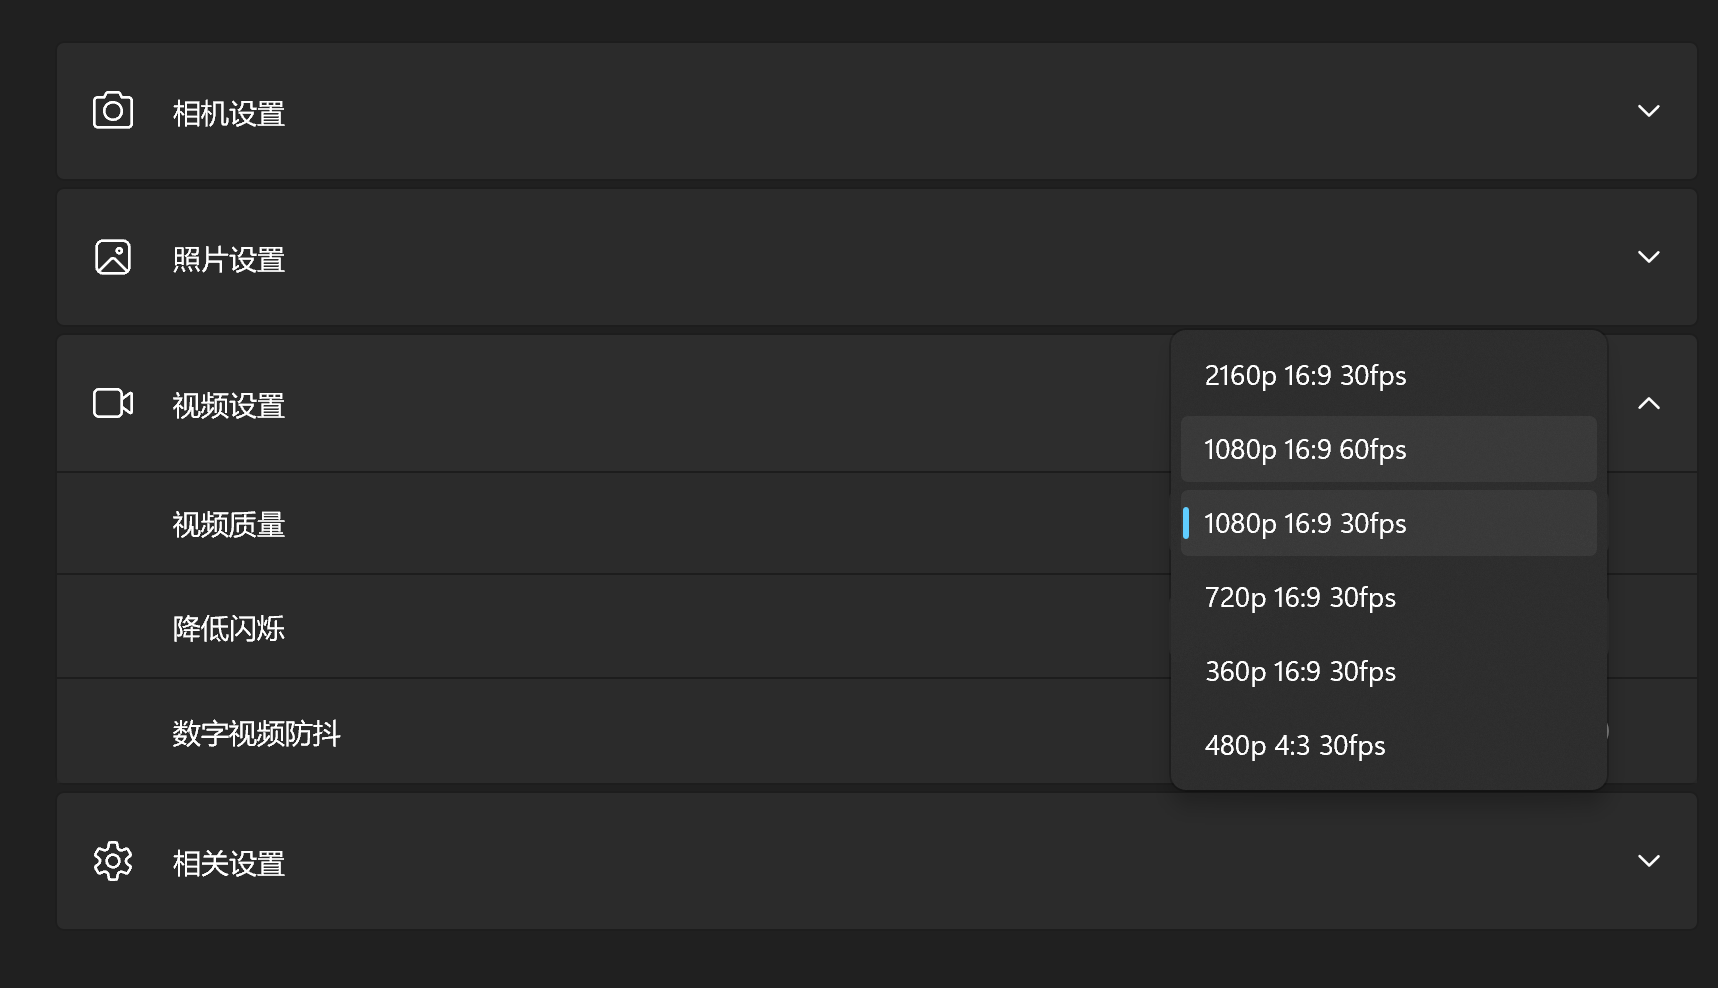Choose 1080p 16:9 60fps video quality
This screenshot has height=988, width=1718.
(x=1388, y=449)
